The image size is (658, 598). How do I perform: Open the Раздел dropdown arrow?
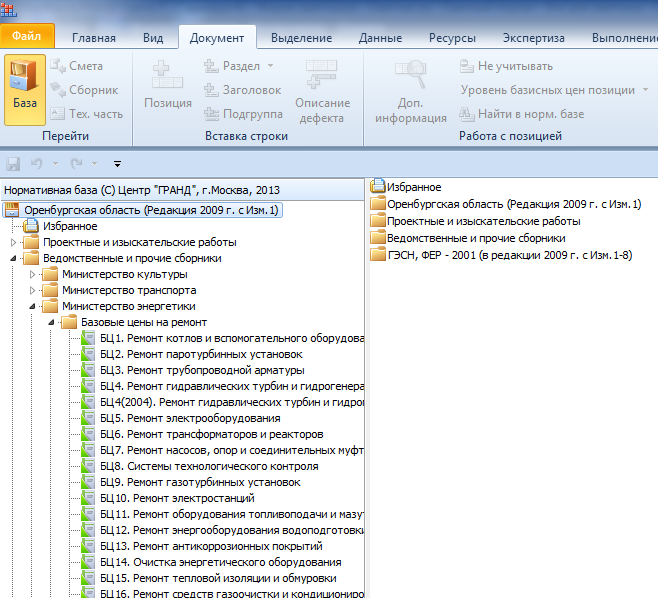tap(270, 66)
